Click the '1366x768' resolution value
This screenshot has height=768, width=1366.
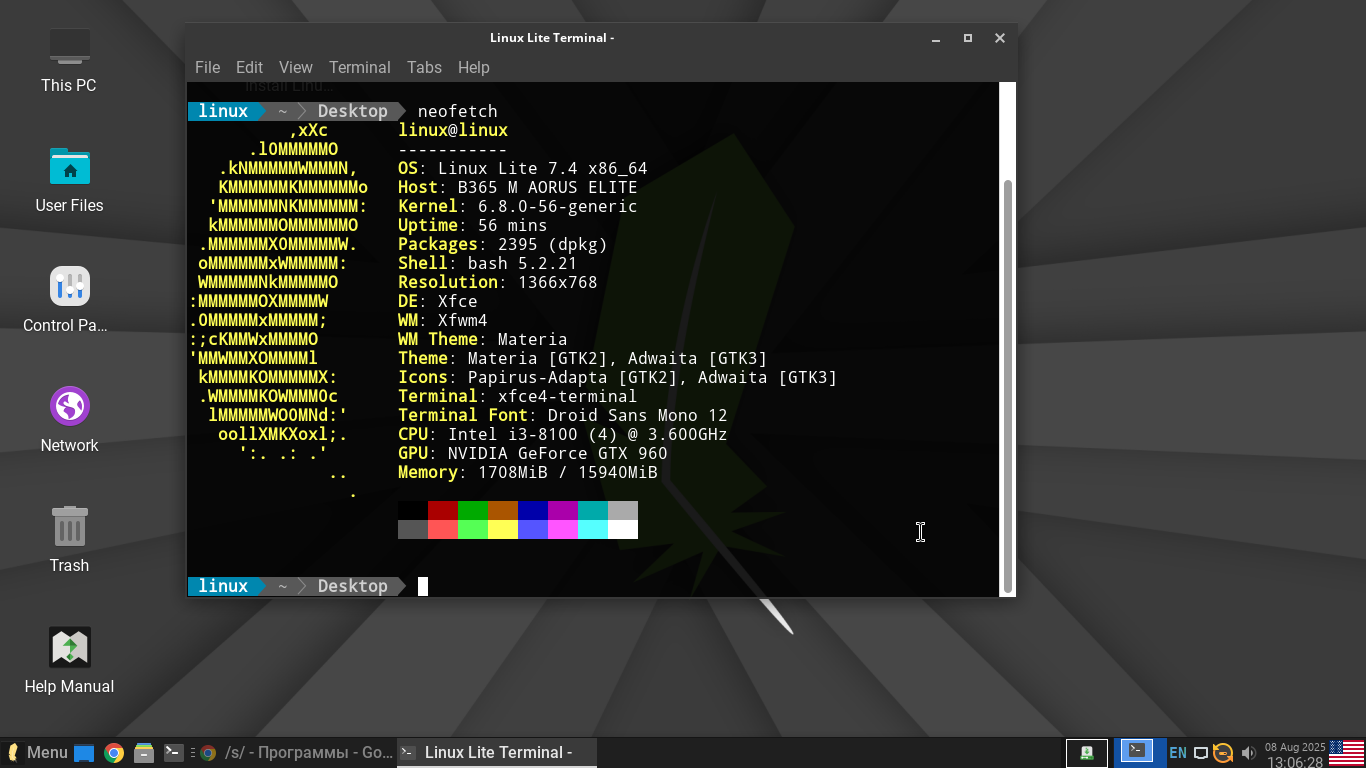click(558, 282)
